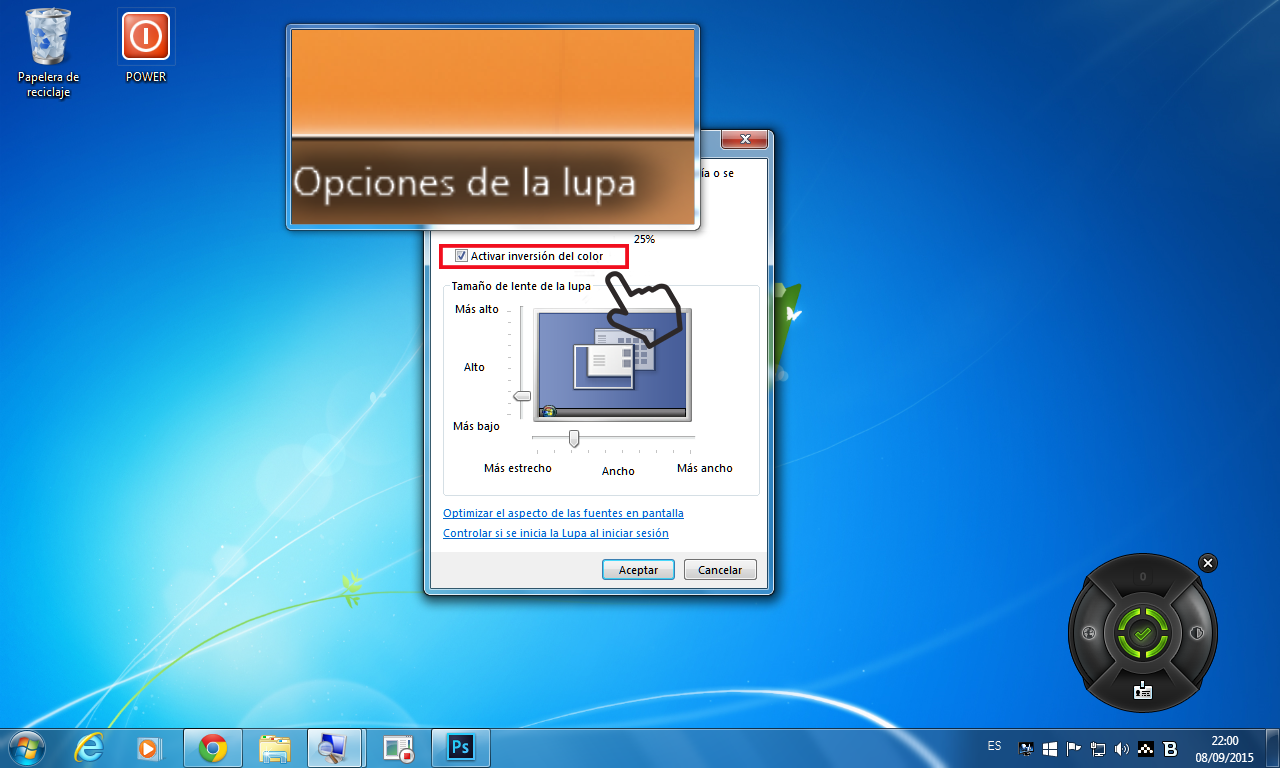Click the blue B icon in system tray

coord(1170,747)
